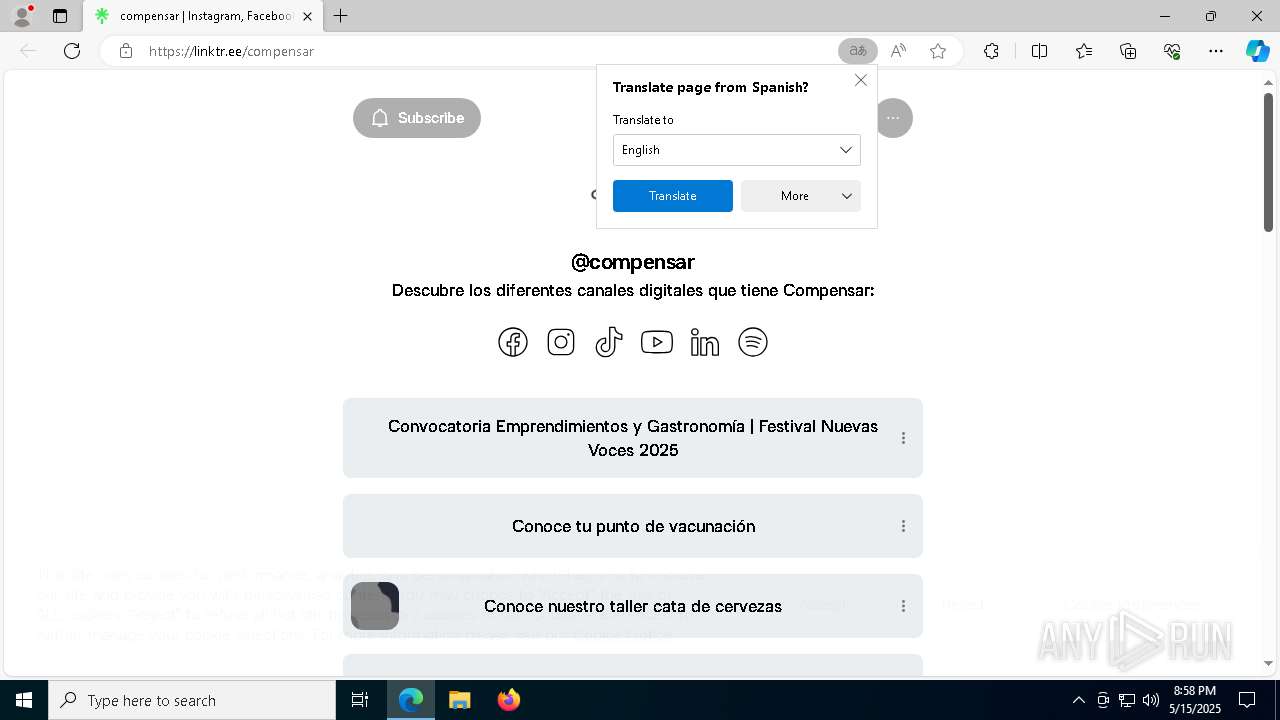Click the blue Translate button
Image resolution: width=1280 pixels, height=720 pixels.
[x=673, y=196]
